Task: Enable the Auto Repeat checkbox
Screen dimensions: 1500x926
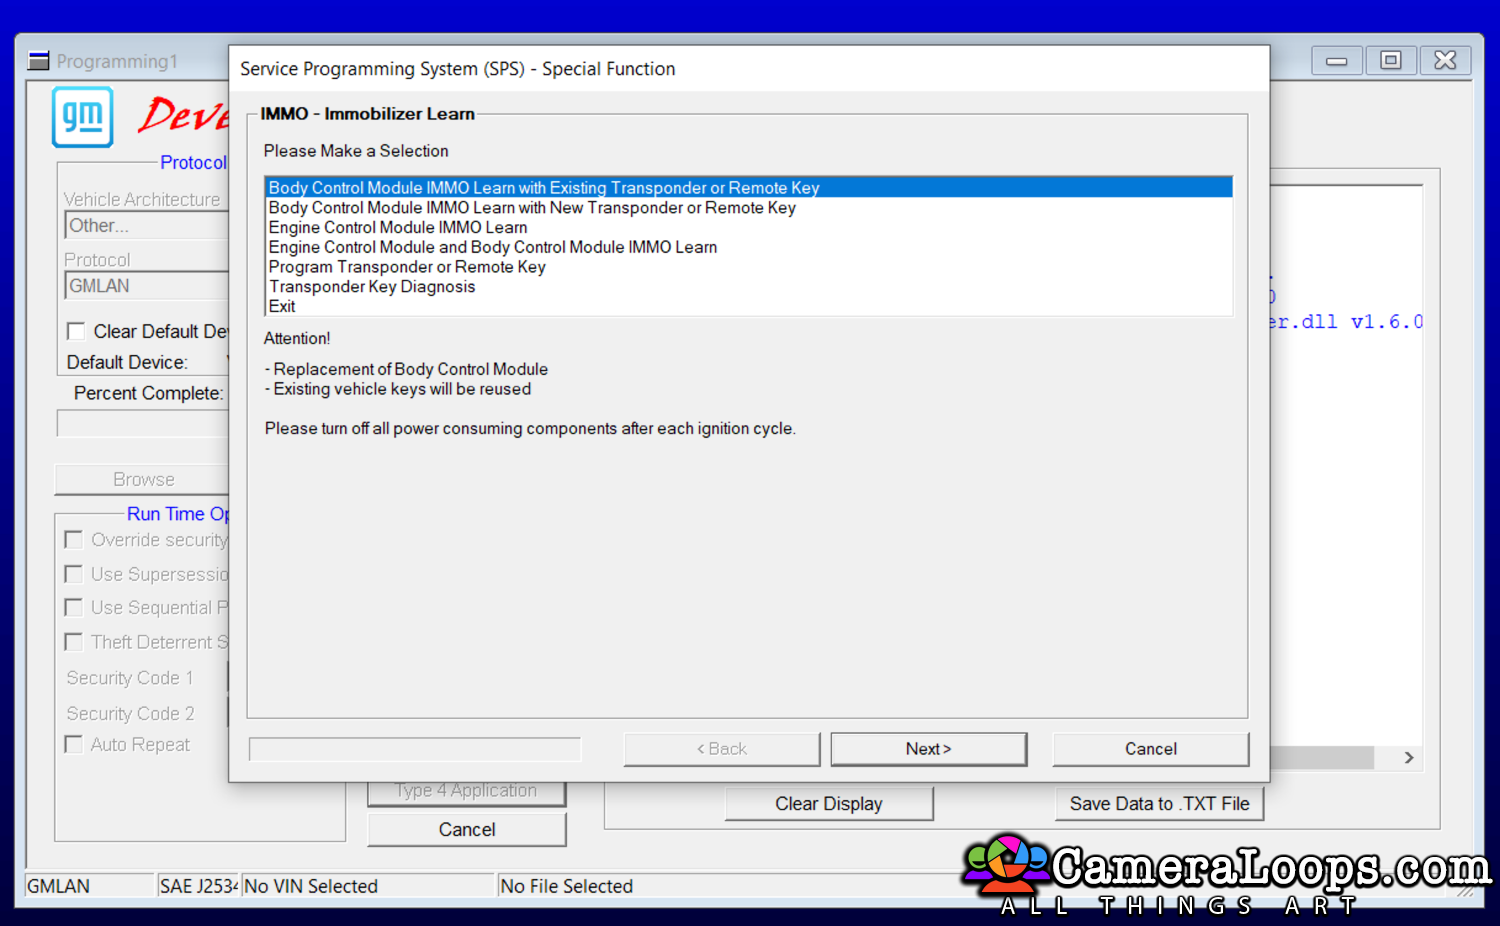Action: click(x=74, y=744)
